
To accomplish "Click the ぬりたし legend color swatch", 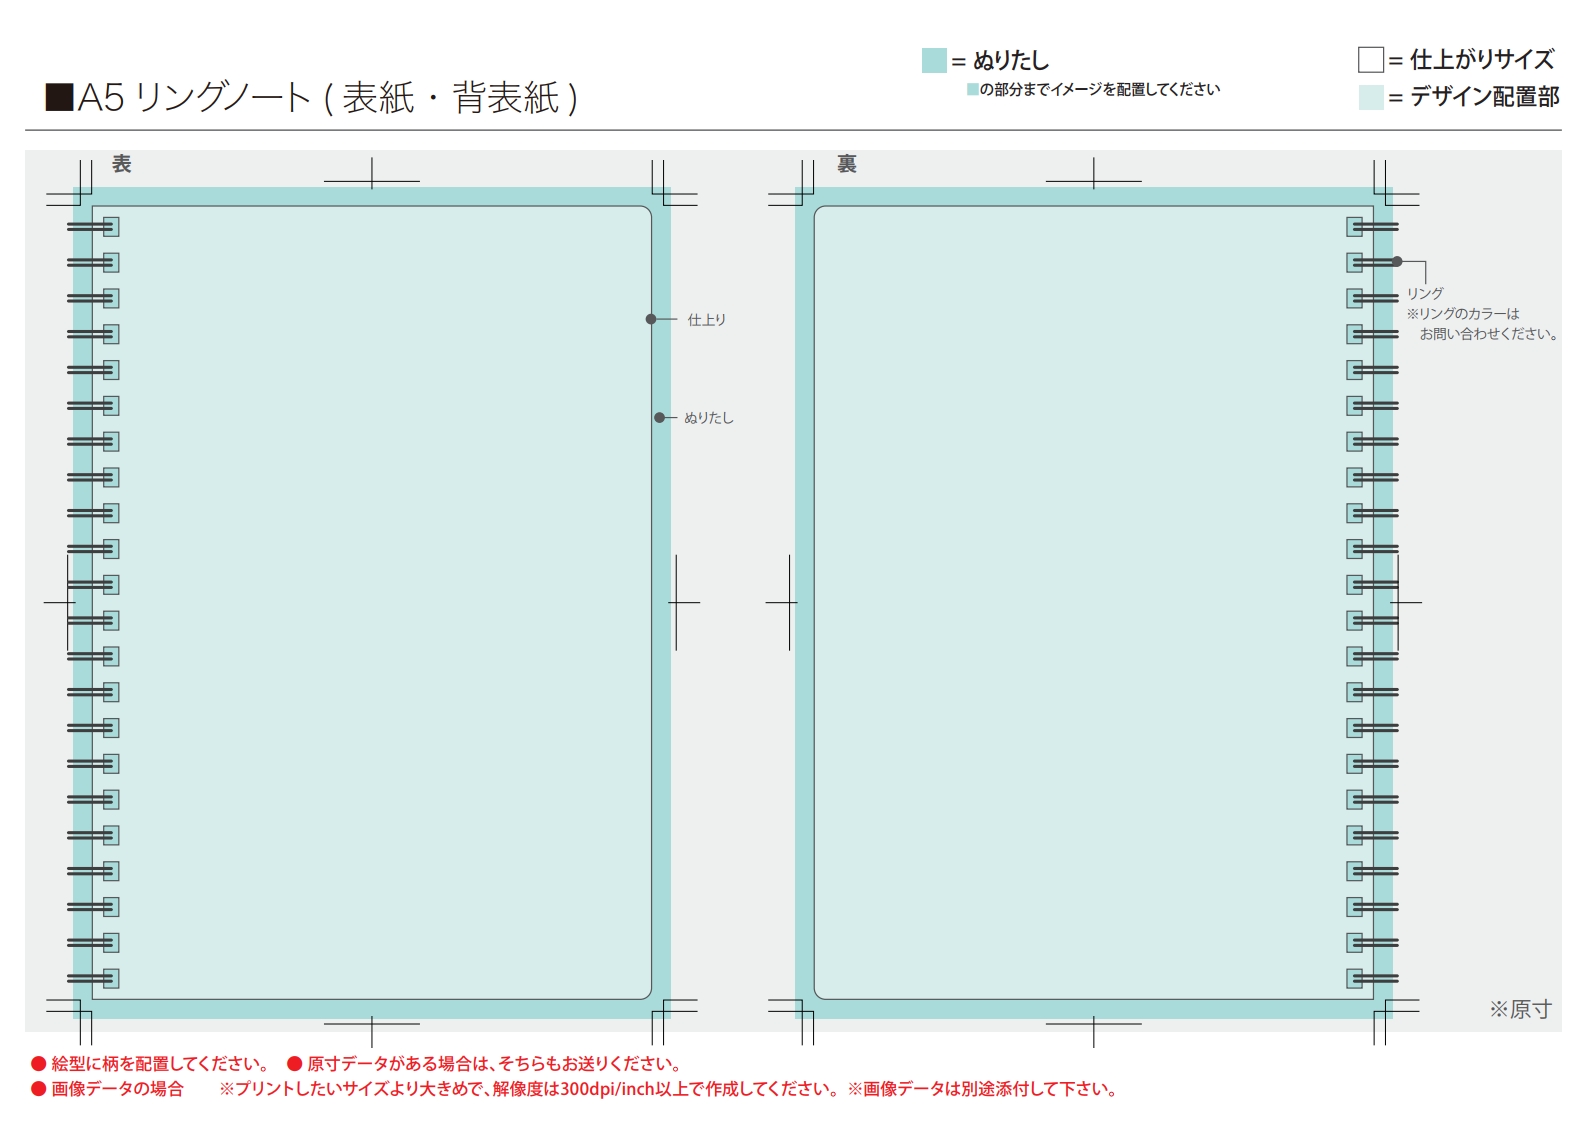I will (934, 61).
